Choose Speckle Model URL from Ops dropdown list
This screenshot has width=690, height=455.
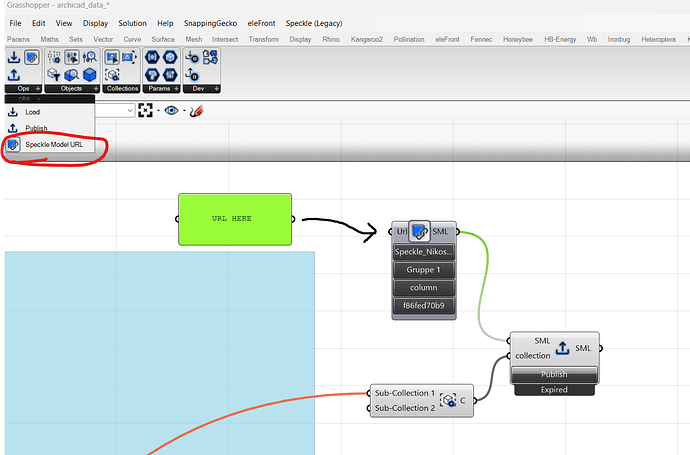(x=49, y=144)
